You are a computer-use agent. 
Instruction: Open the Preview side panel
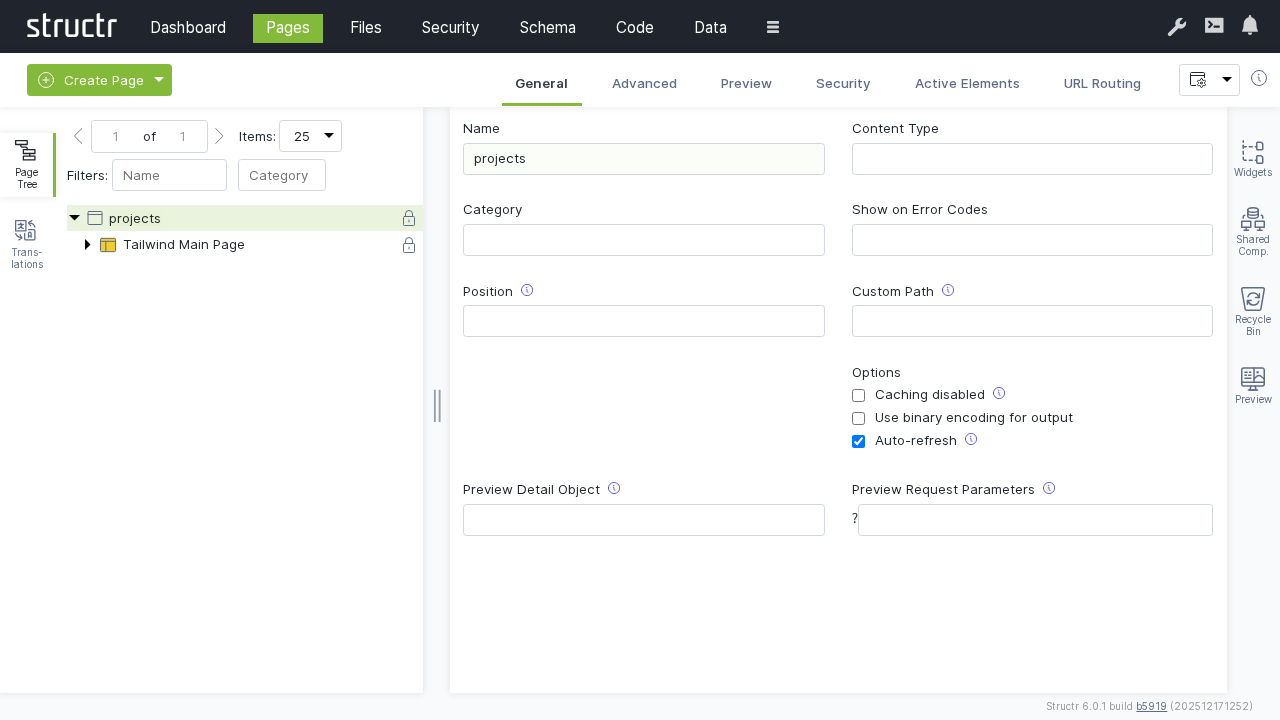(1252, 385)
